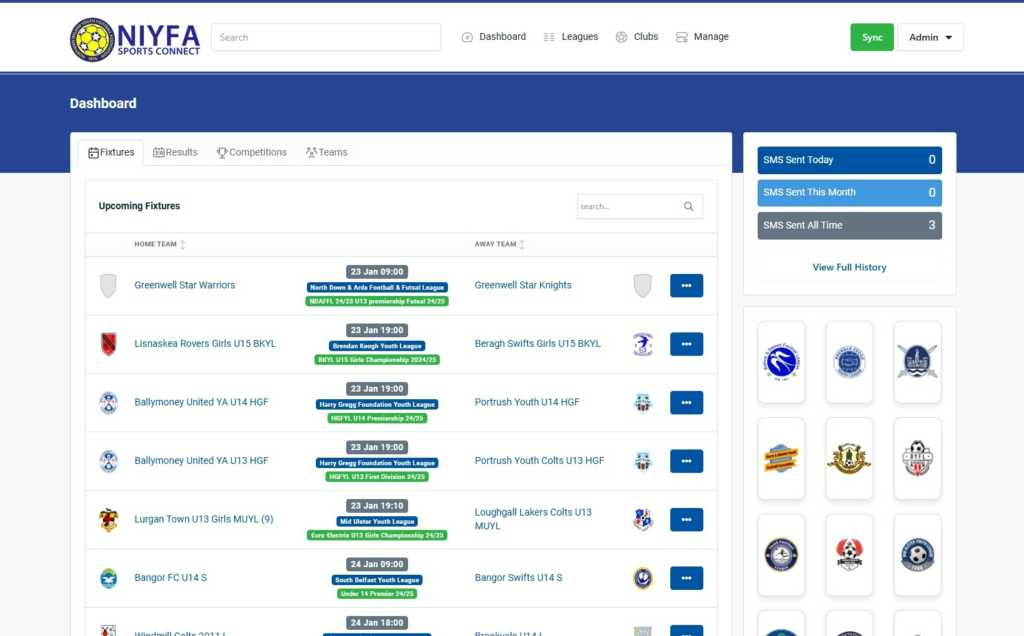Click the Bangor FC U14 S crest
Viewport: 1024px width, 636px height.
pos(108,578)
